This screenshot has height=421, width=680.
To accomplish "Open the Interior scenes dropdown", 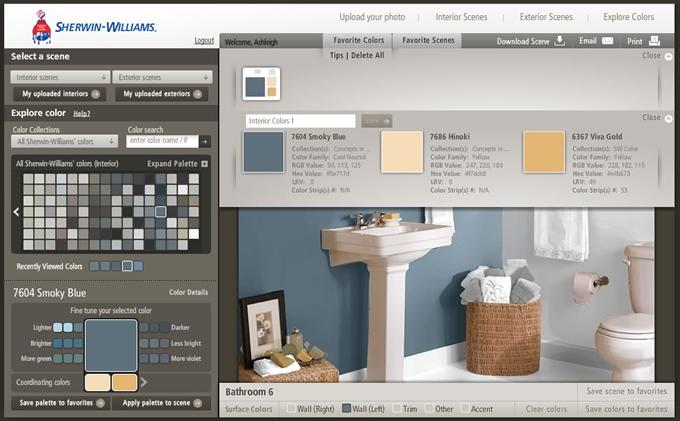I will pyautogui.click(x=60, y=77).
